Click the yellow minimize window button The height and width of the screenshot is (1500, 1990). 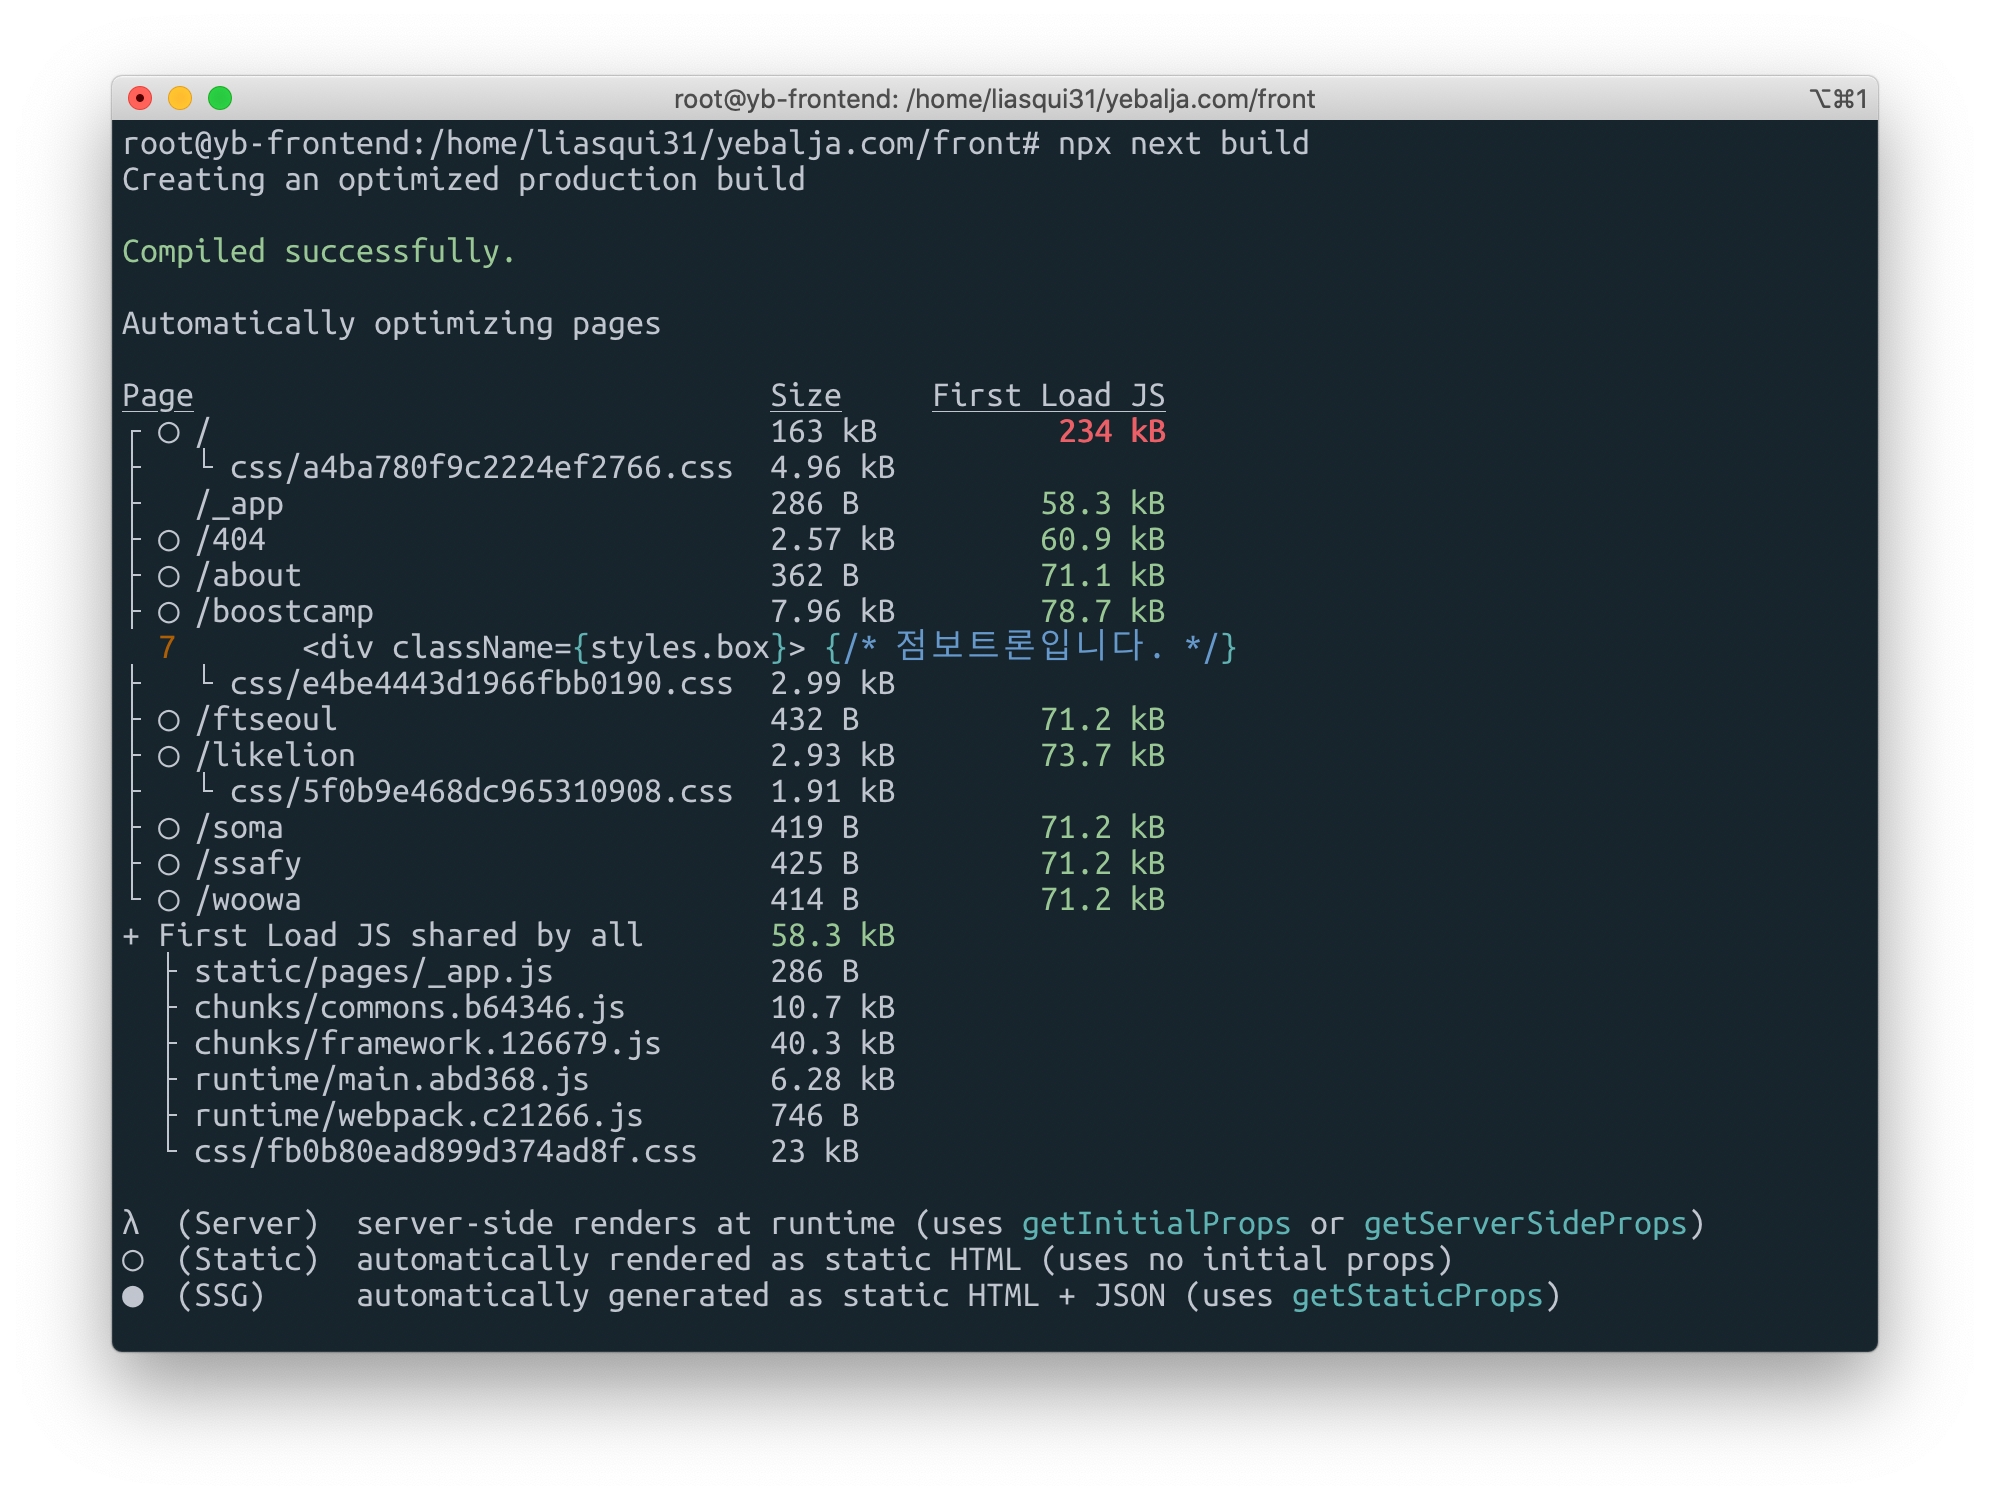point(180,98)
